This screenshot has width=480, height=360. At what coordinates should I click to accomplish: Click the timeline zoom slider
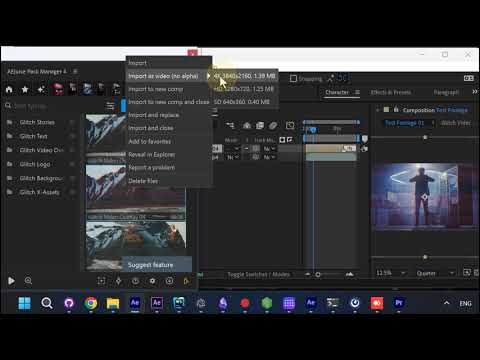tap(328, 274)
